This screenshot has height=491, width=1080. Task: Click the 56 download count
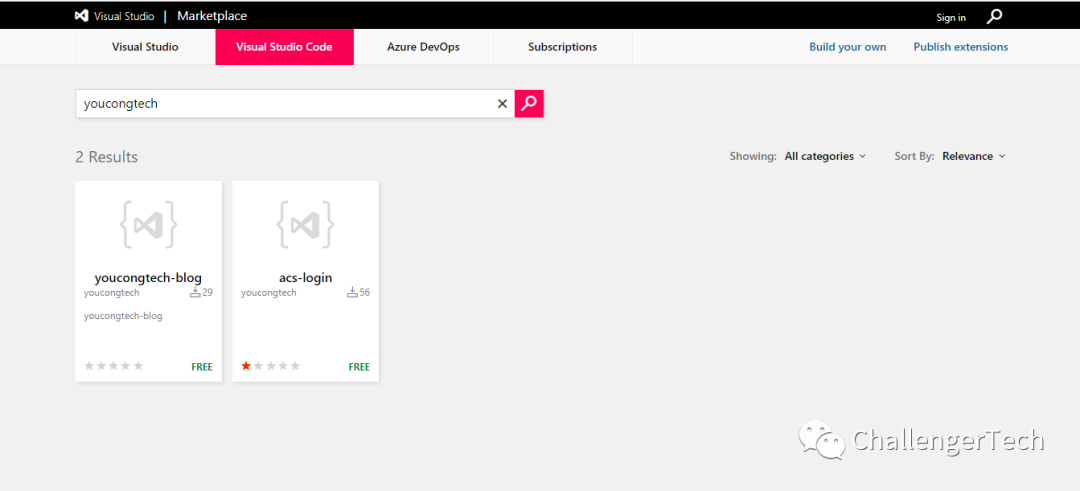pyautogui.click(x=364, y=293)
